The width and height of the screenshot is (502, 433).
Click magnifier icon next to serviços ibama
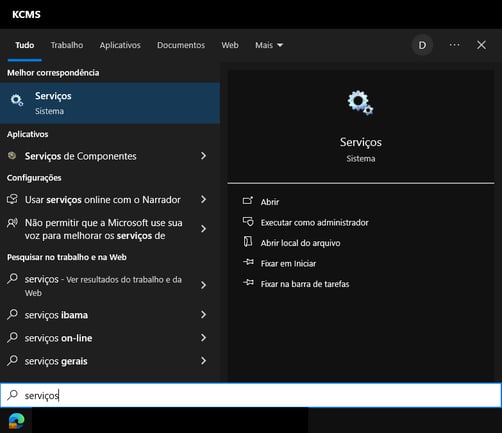tap(12, 314)
